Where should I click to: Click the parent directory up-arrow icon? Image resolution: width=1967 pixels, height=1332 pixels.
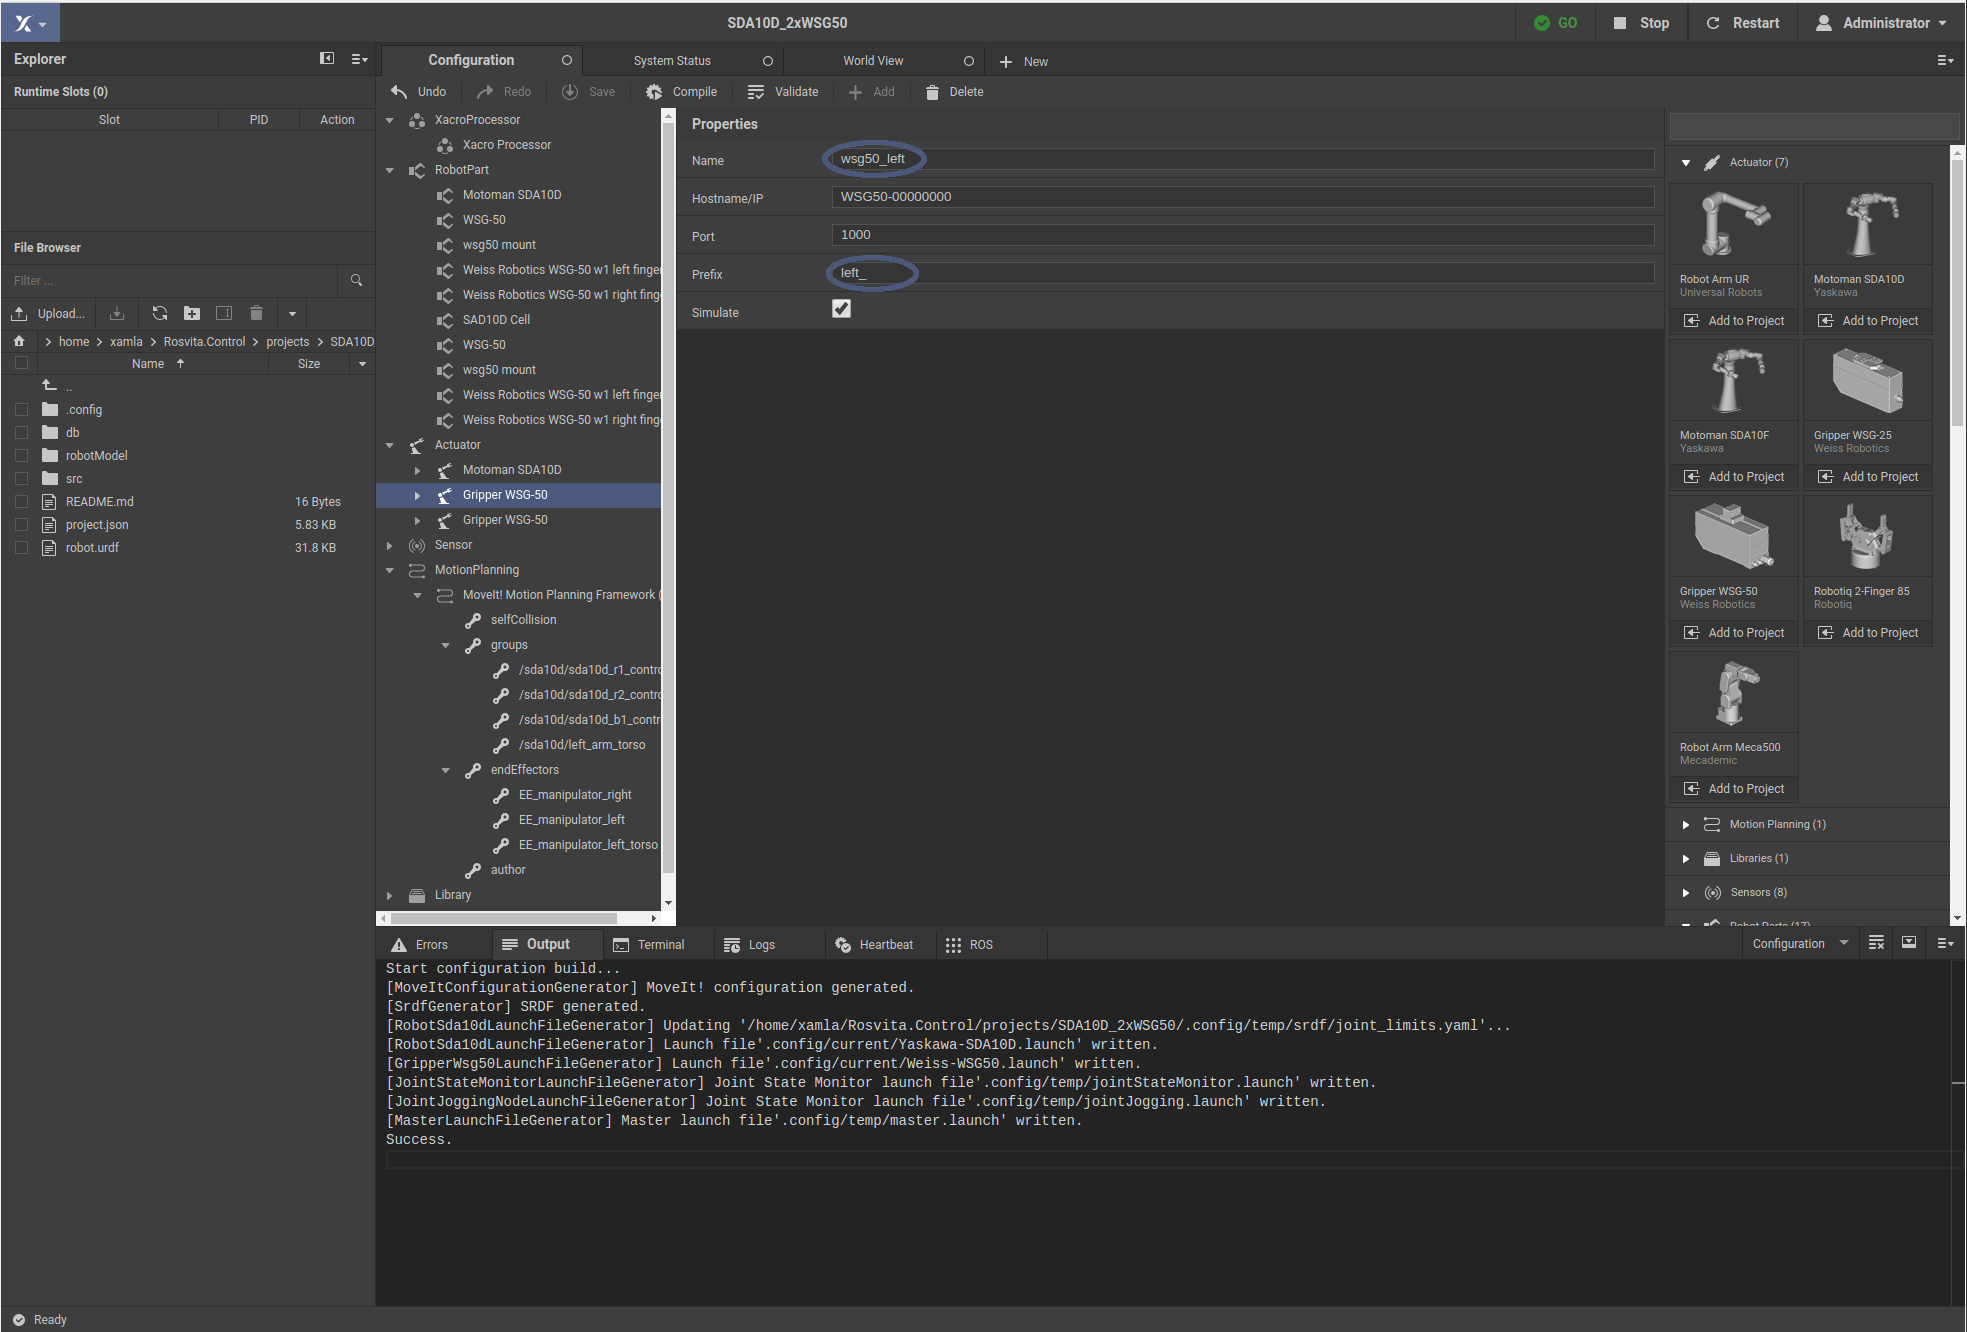[50, 385]
